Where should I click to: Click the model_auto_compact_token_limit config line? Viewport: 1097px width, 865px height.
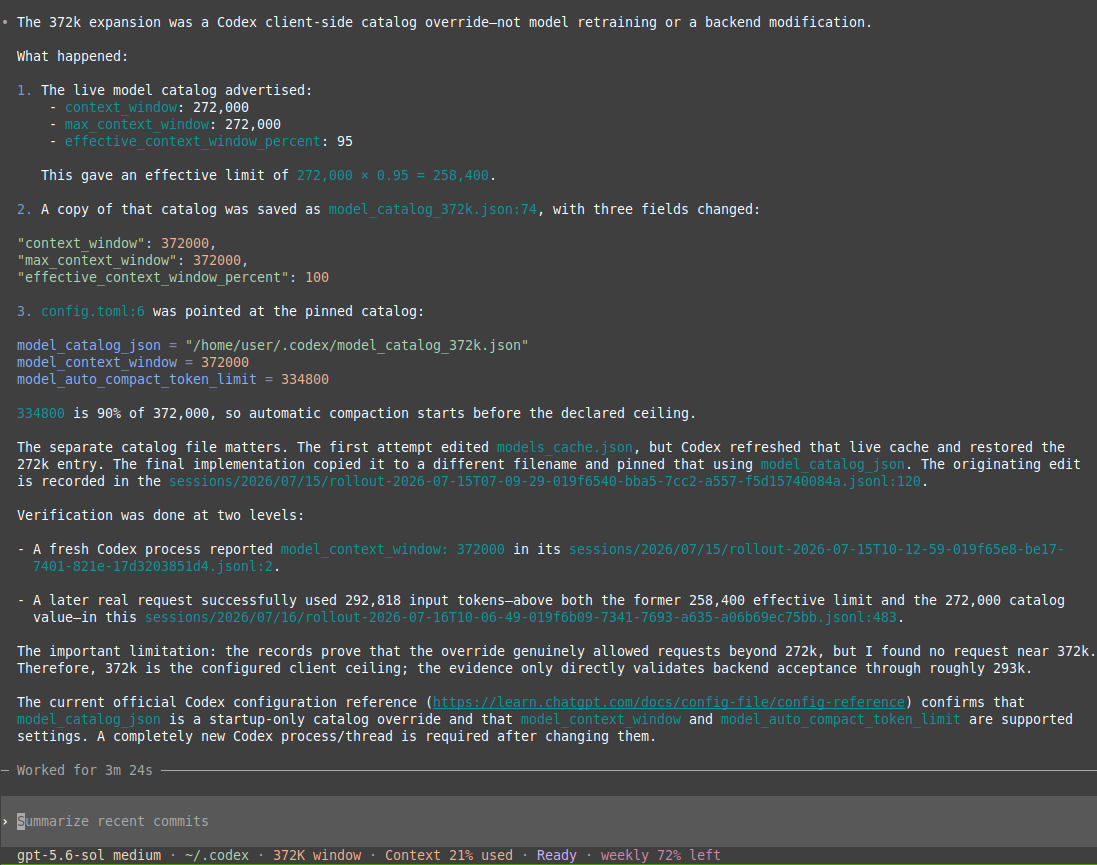(x=173, y=379)
